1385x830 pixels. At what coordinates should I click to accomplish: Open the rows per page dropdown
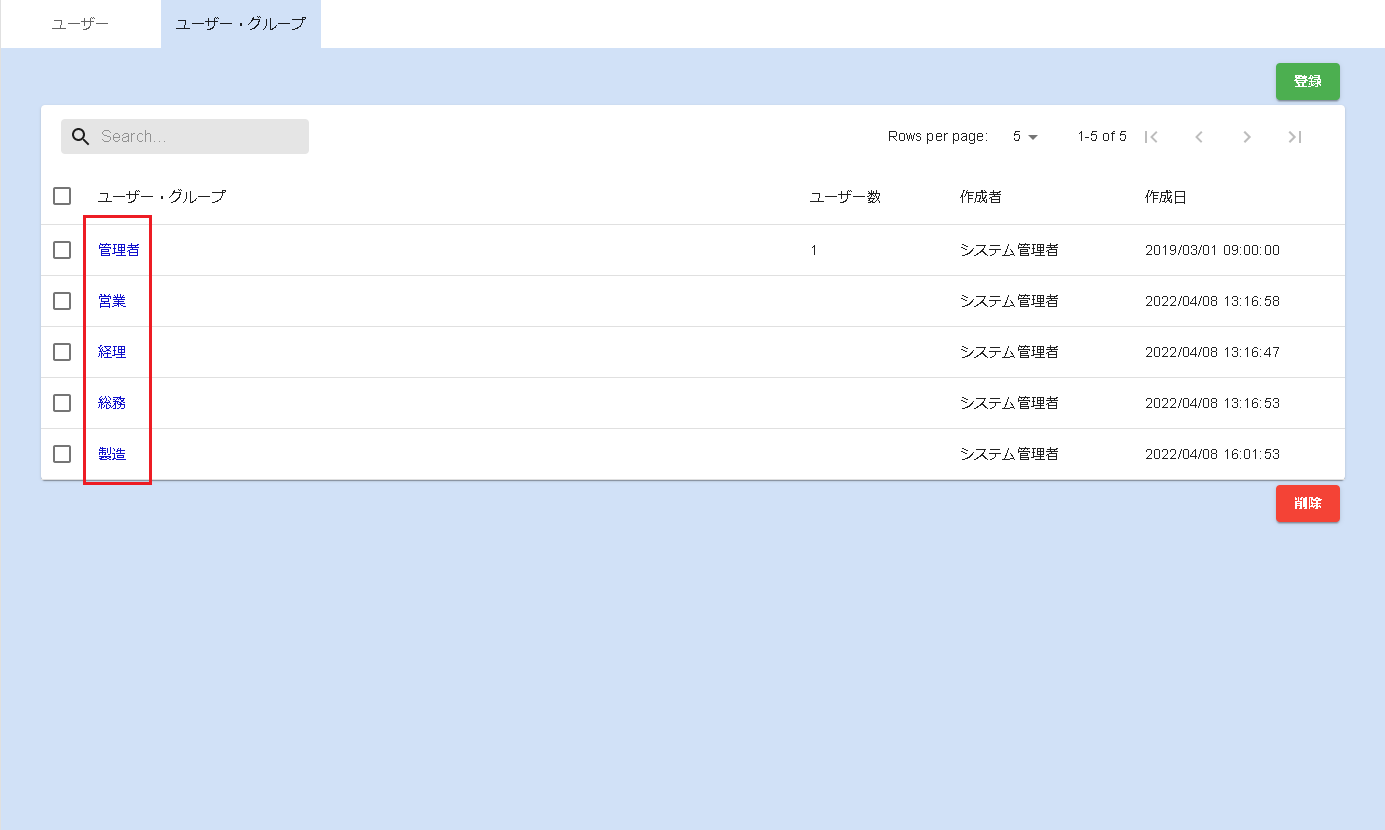pos(1025,137)
